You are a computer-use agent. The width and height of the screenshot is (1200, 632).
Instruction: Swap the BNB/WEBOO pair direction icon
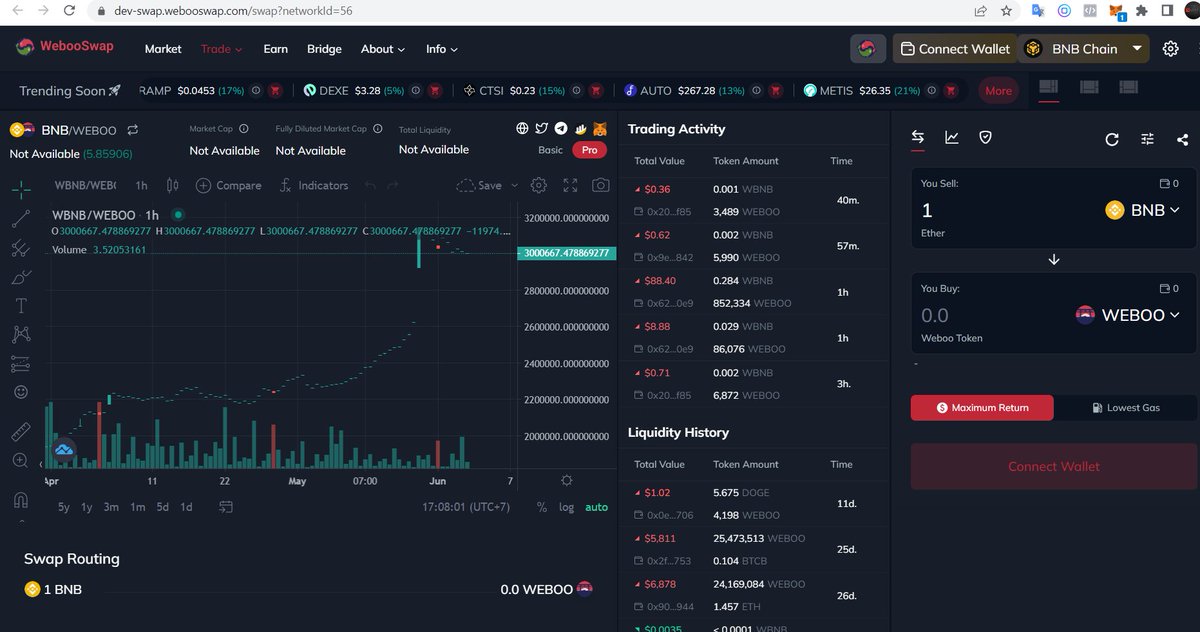(x=132, y=130)
